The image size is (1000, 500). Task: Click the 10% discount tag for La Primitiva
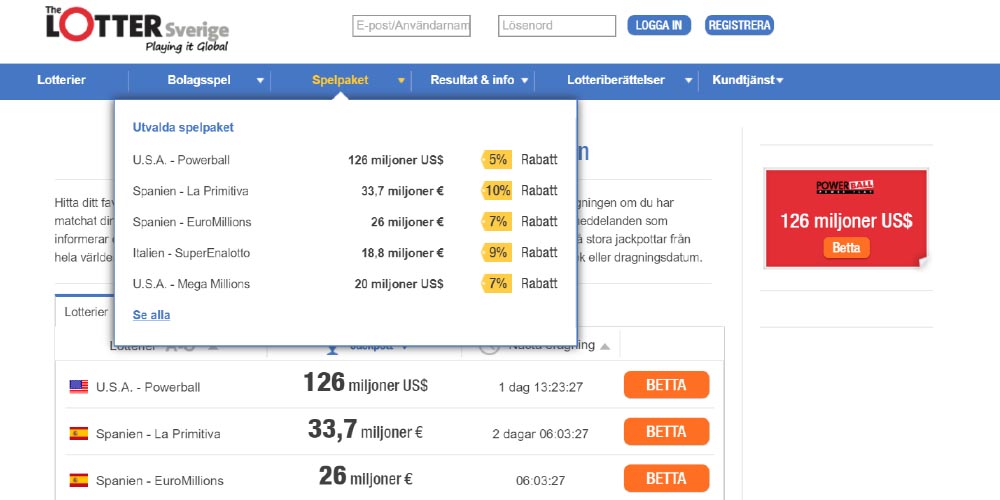pos(497,191)
